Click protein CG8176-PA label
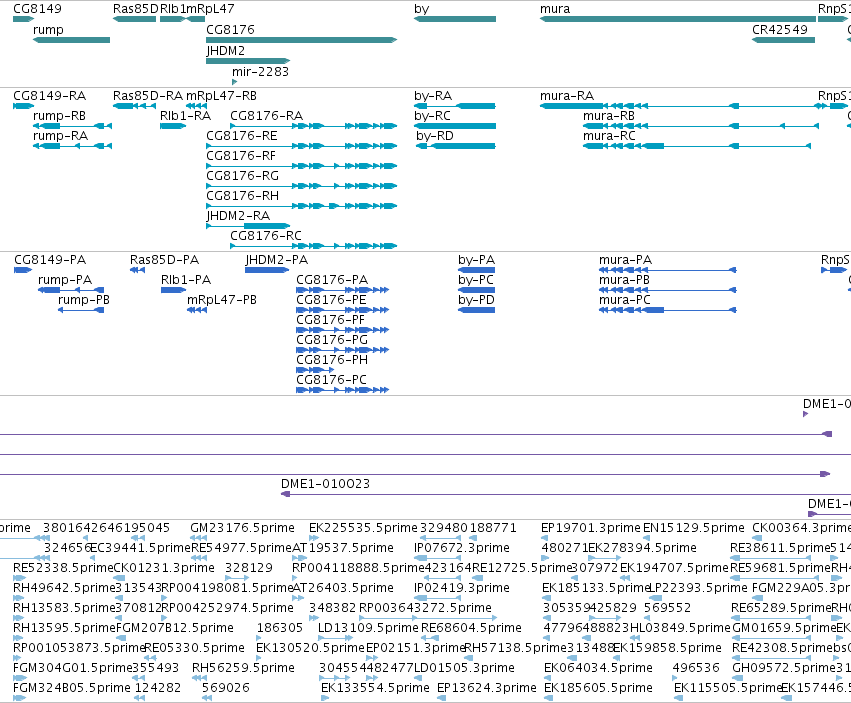 pyautogui.click(x=332, y=280)
